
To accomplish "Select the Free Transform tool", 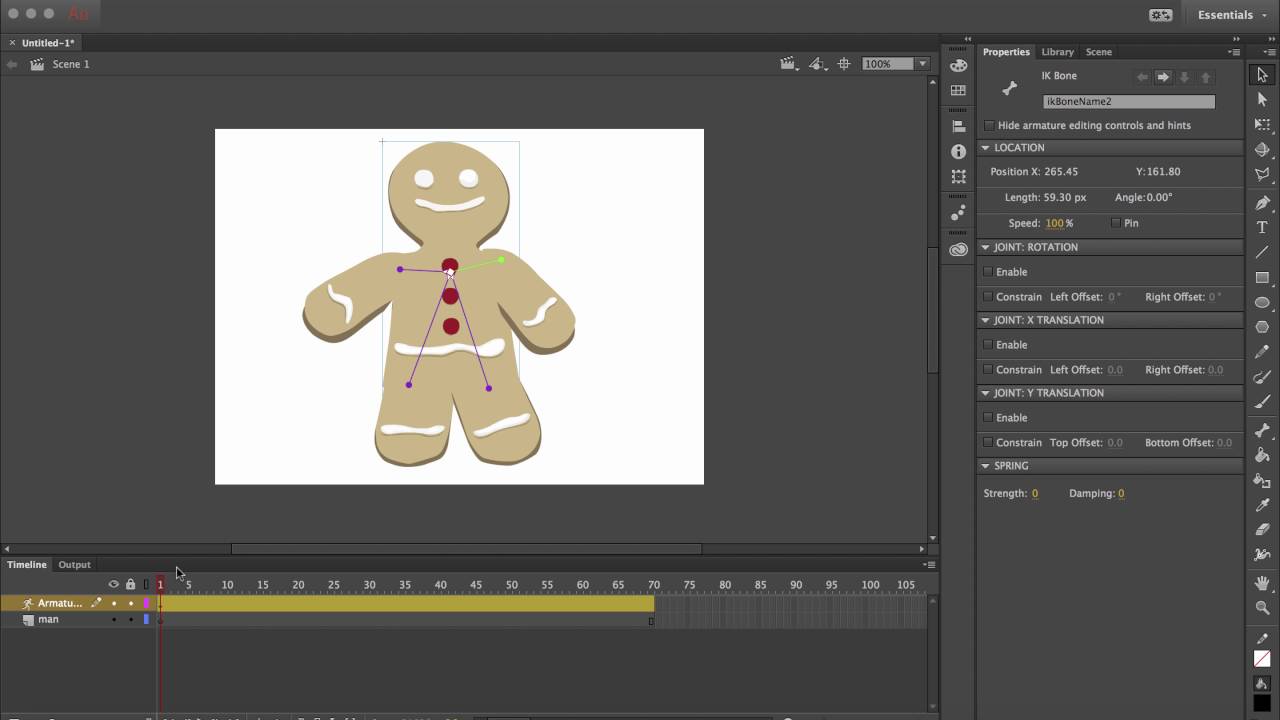I will (x=1262, y=125).
